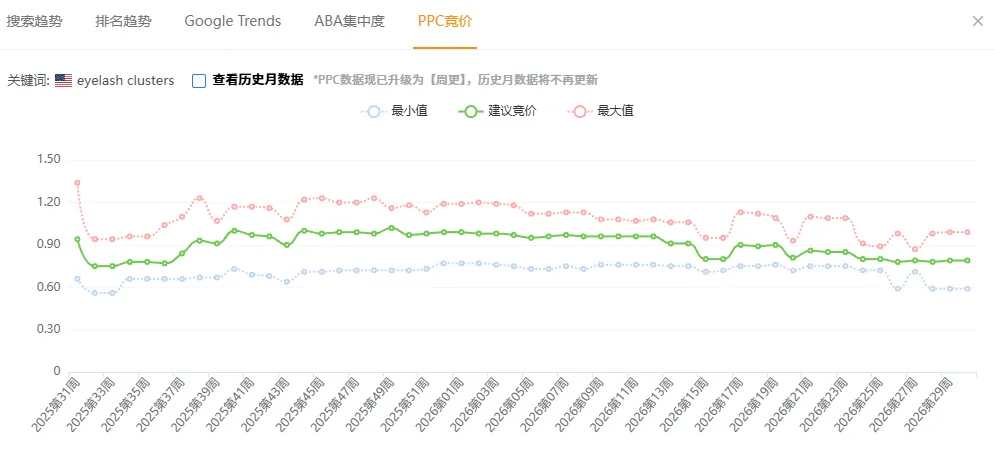Open the 排名趋势 tab

(x=124, y=21)
